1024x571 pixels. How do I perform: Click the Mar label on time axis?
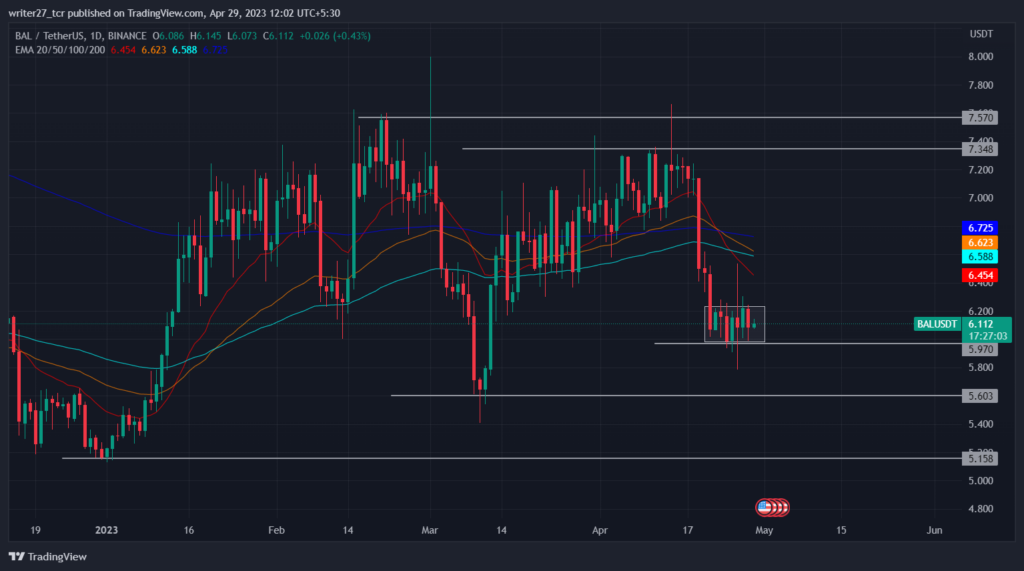click(x=430, y=530)
